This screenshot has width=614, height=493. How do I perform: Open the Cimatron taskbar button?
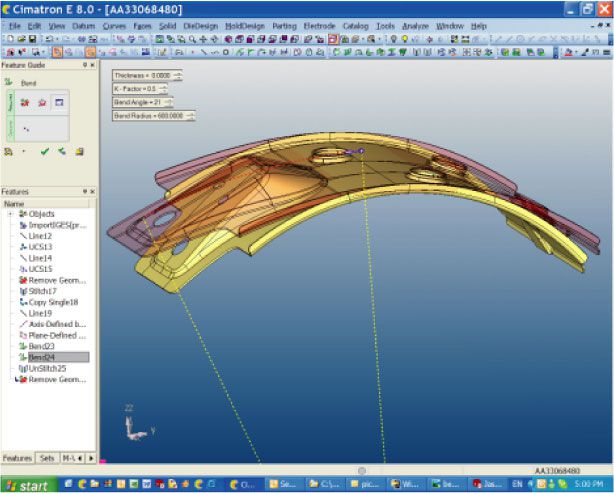[244, 485]
